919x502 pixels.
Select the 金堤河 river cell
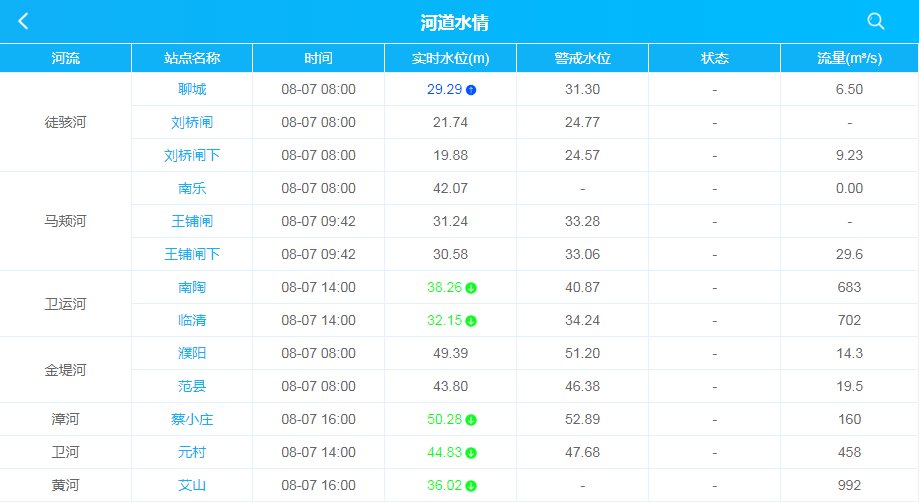click(x=66, y=370)
